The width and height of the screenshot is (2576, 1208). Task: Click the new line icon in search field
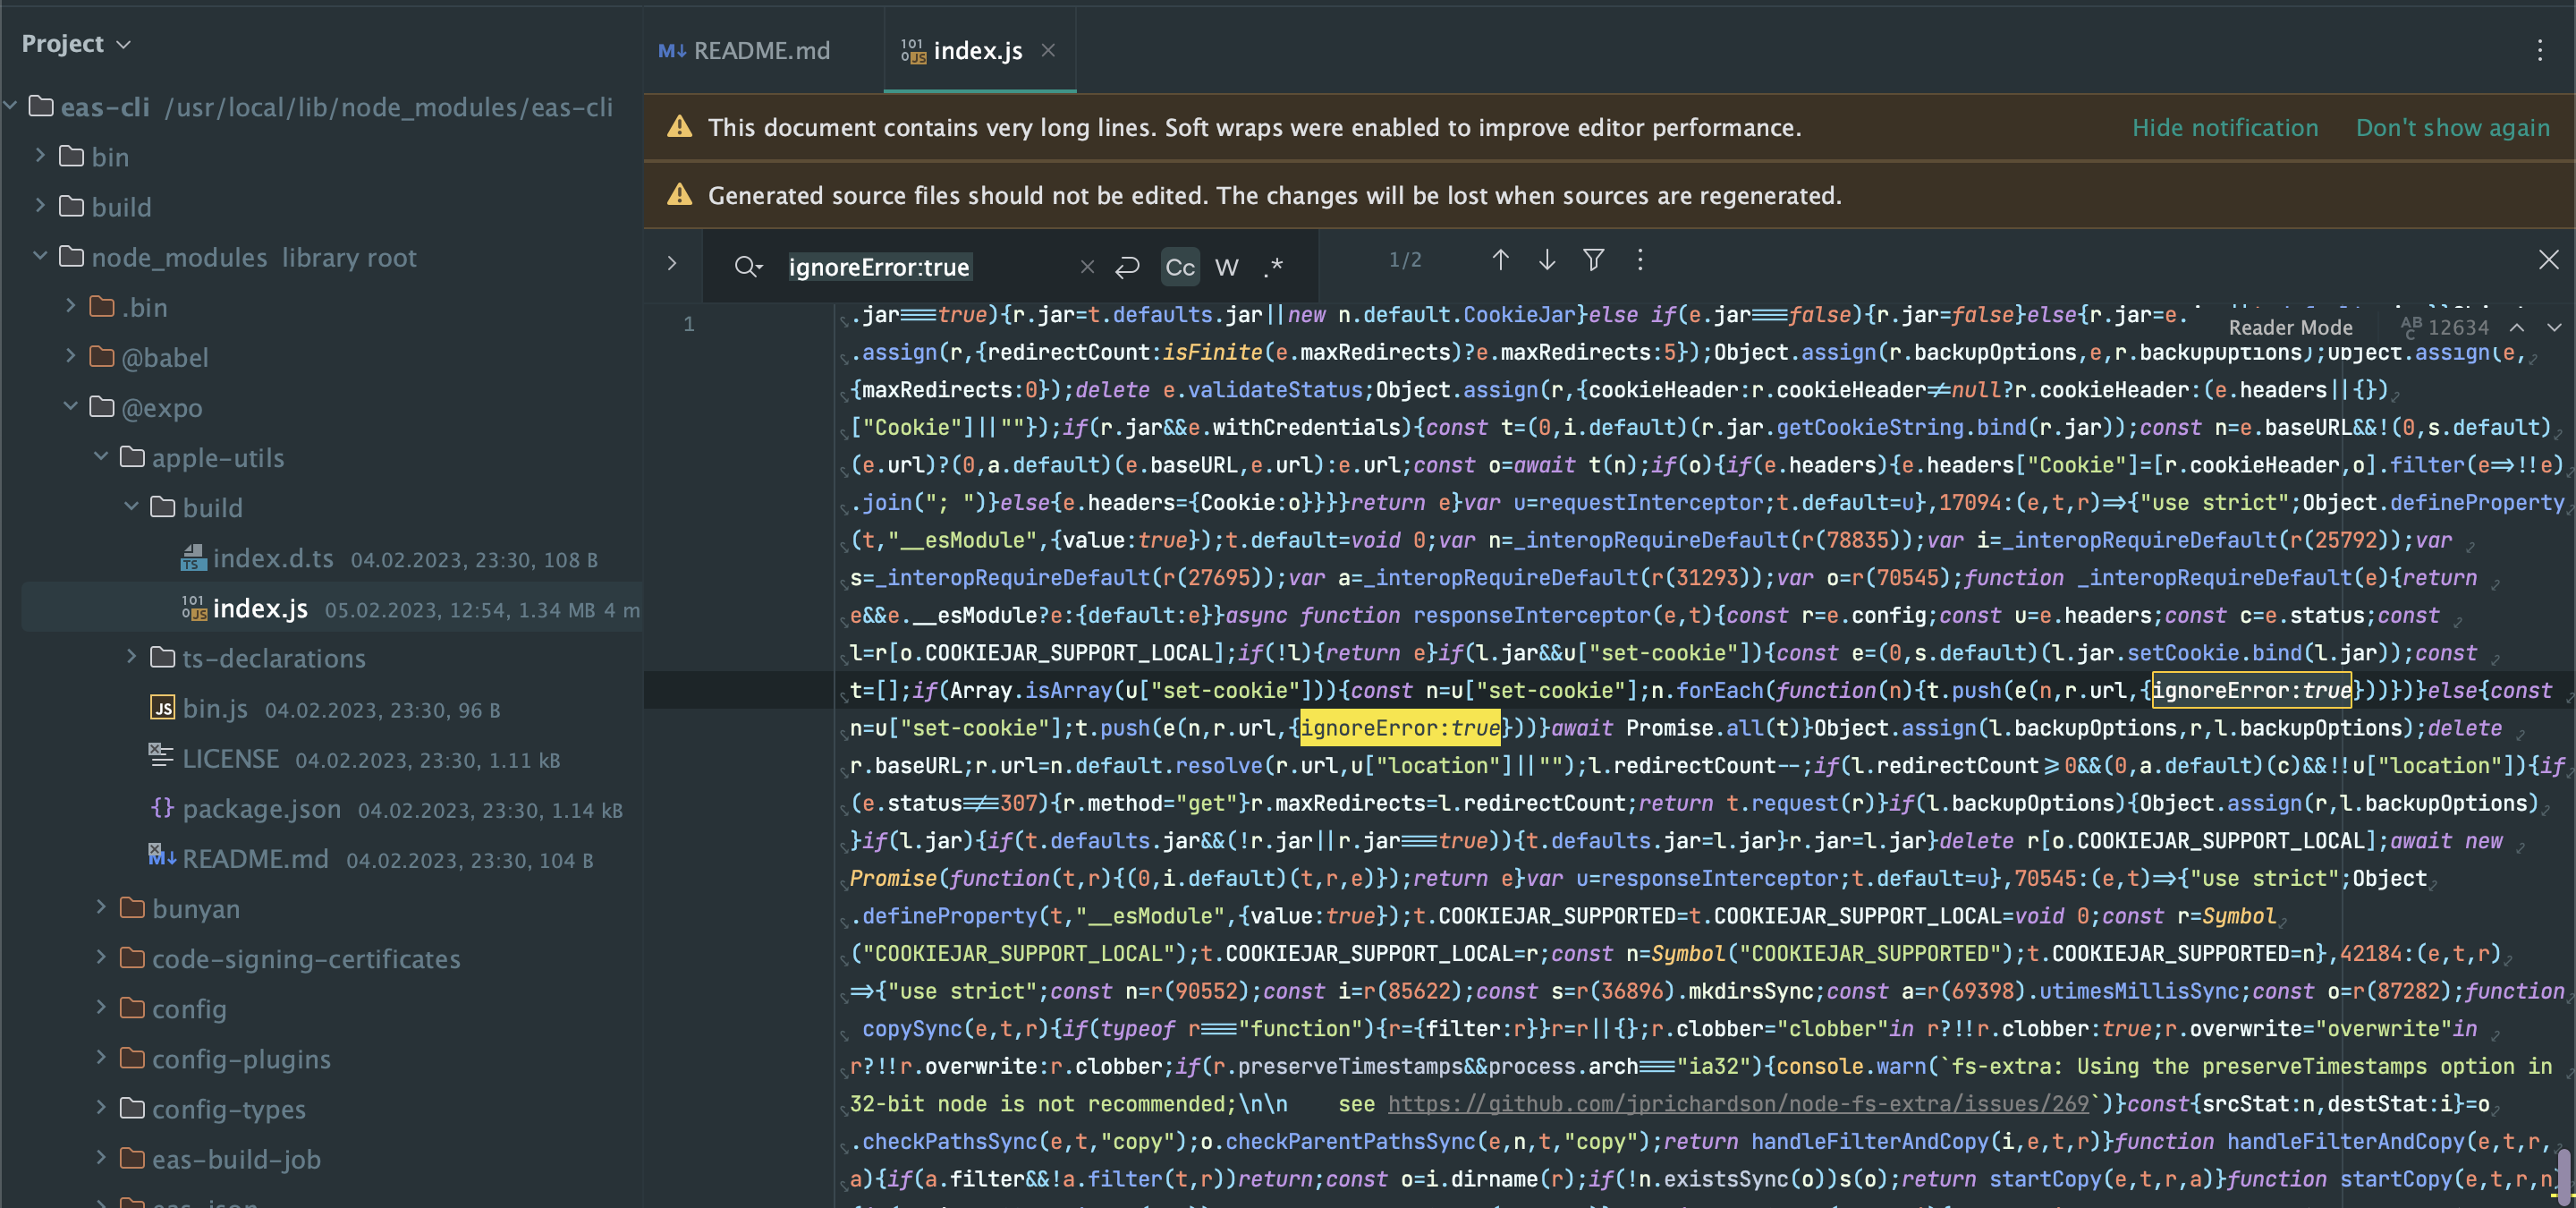1127,267
